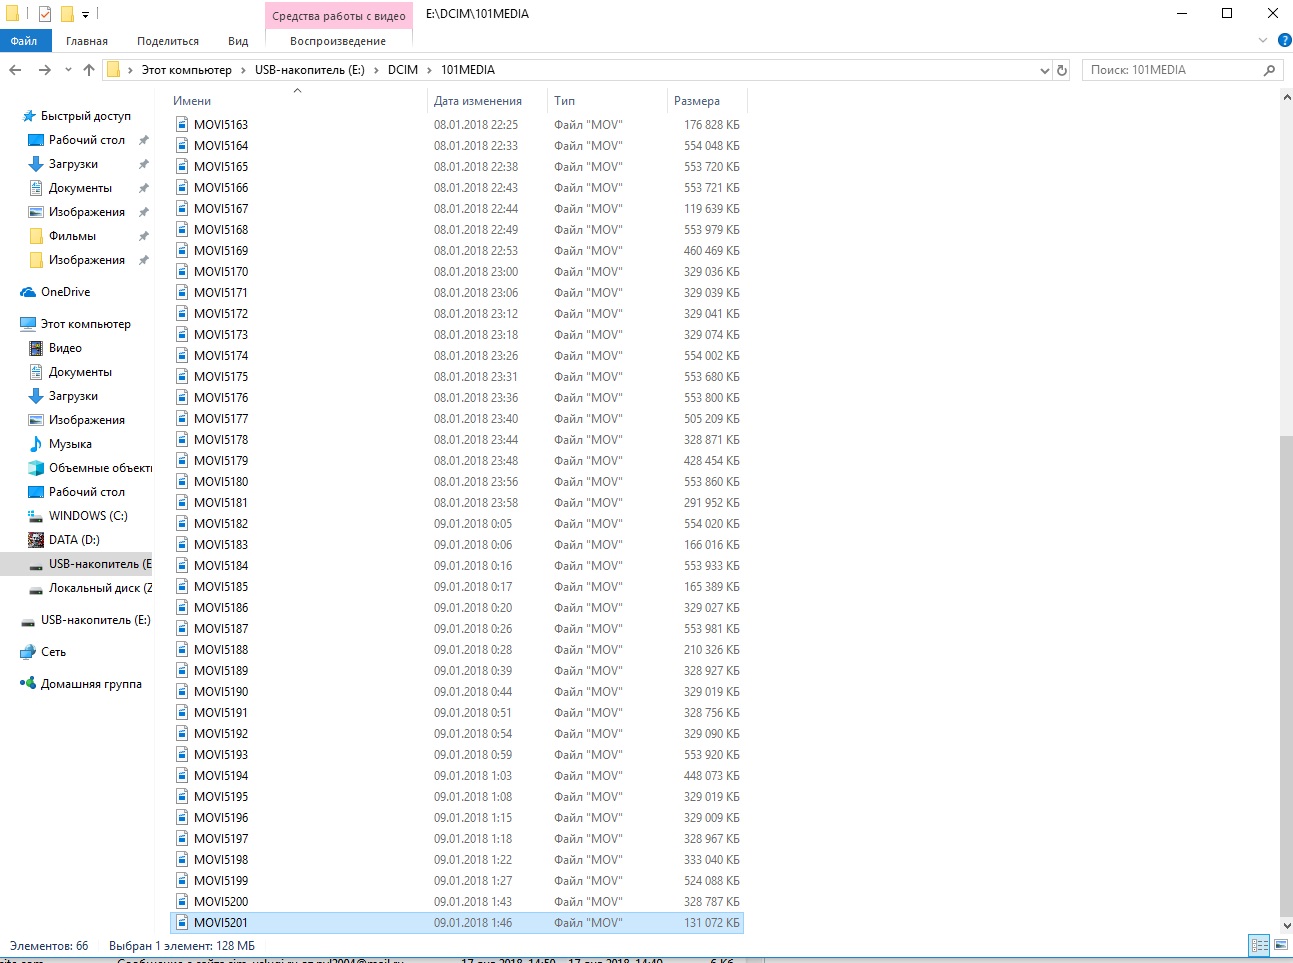Select WINDOWS (C:) drive in the sidebar
Viewport: 1293px width, 963px height.
click(88, 516)
